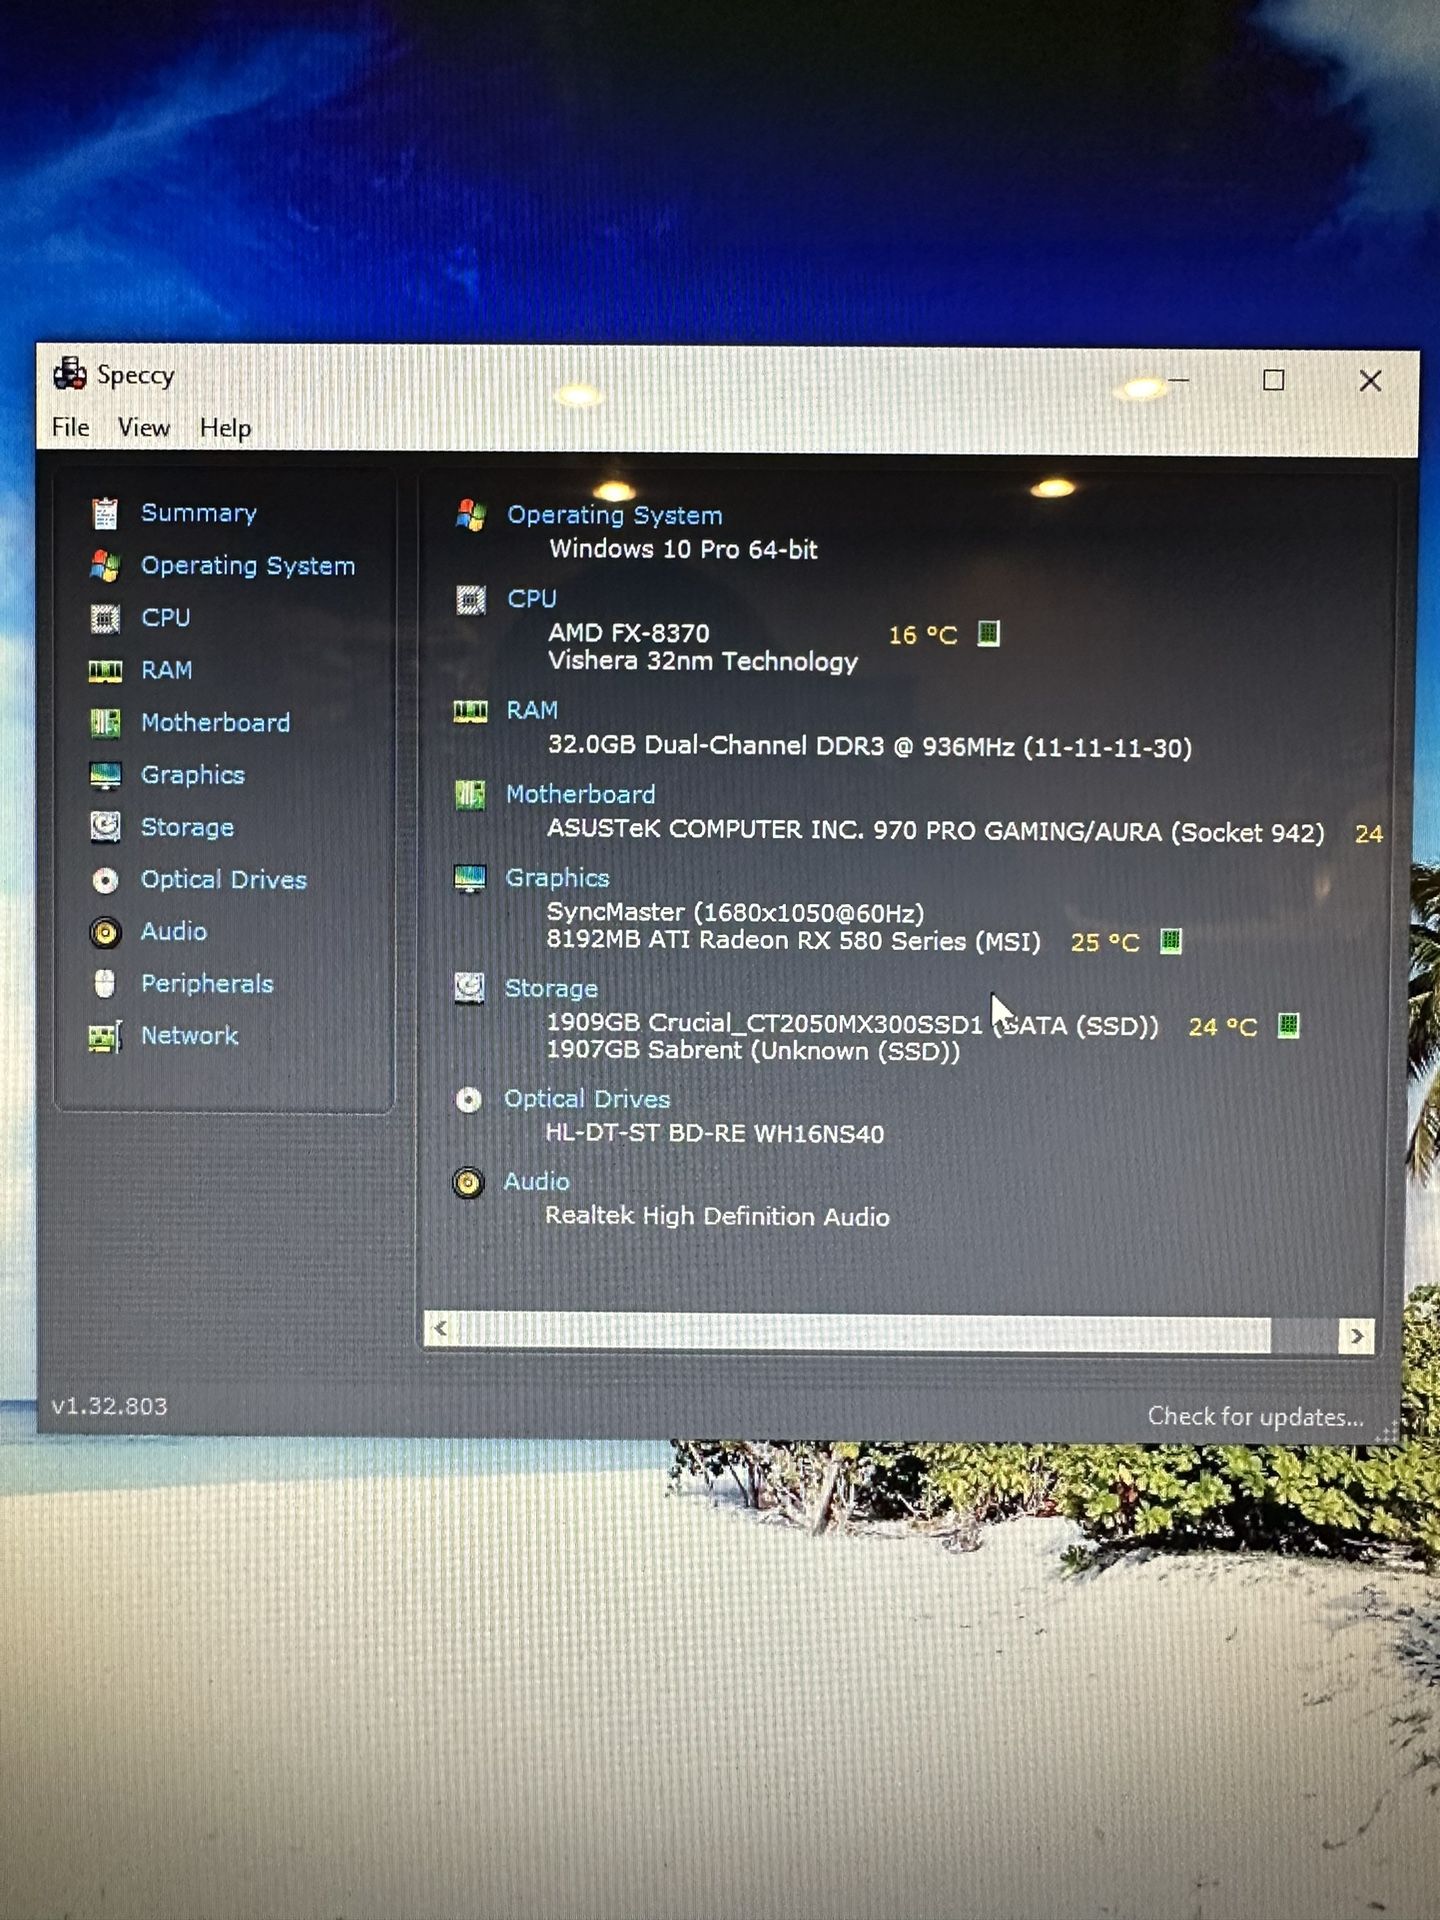Click the Audio speaker icon in sidebar
This screenshot has height=1920, width=1440.
tap(105, 932)
